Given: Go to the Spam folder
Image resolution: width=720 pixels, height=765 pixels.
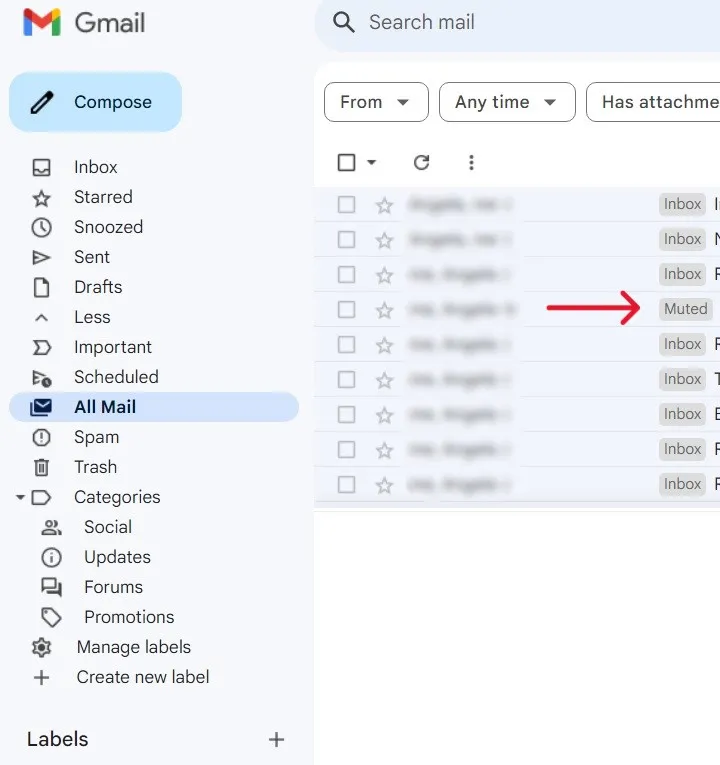Looking at the screenshot, I should 96,437.
